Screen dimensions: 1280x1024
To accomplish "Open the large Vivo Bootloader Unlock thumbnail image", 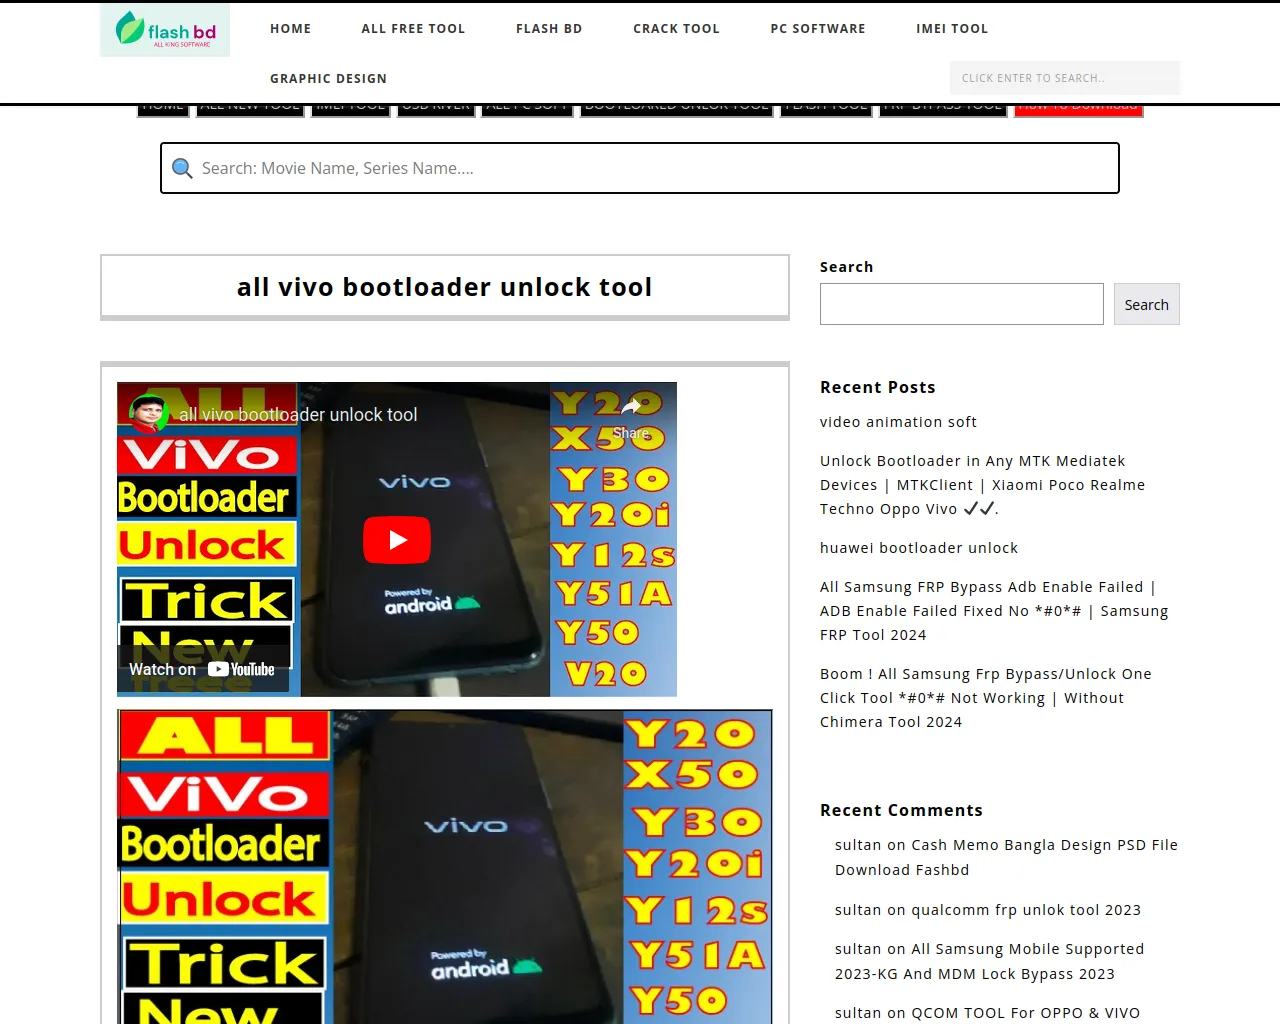I will tap(445, 867).
